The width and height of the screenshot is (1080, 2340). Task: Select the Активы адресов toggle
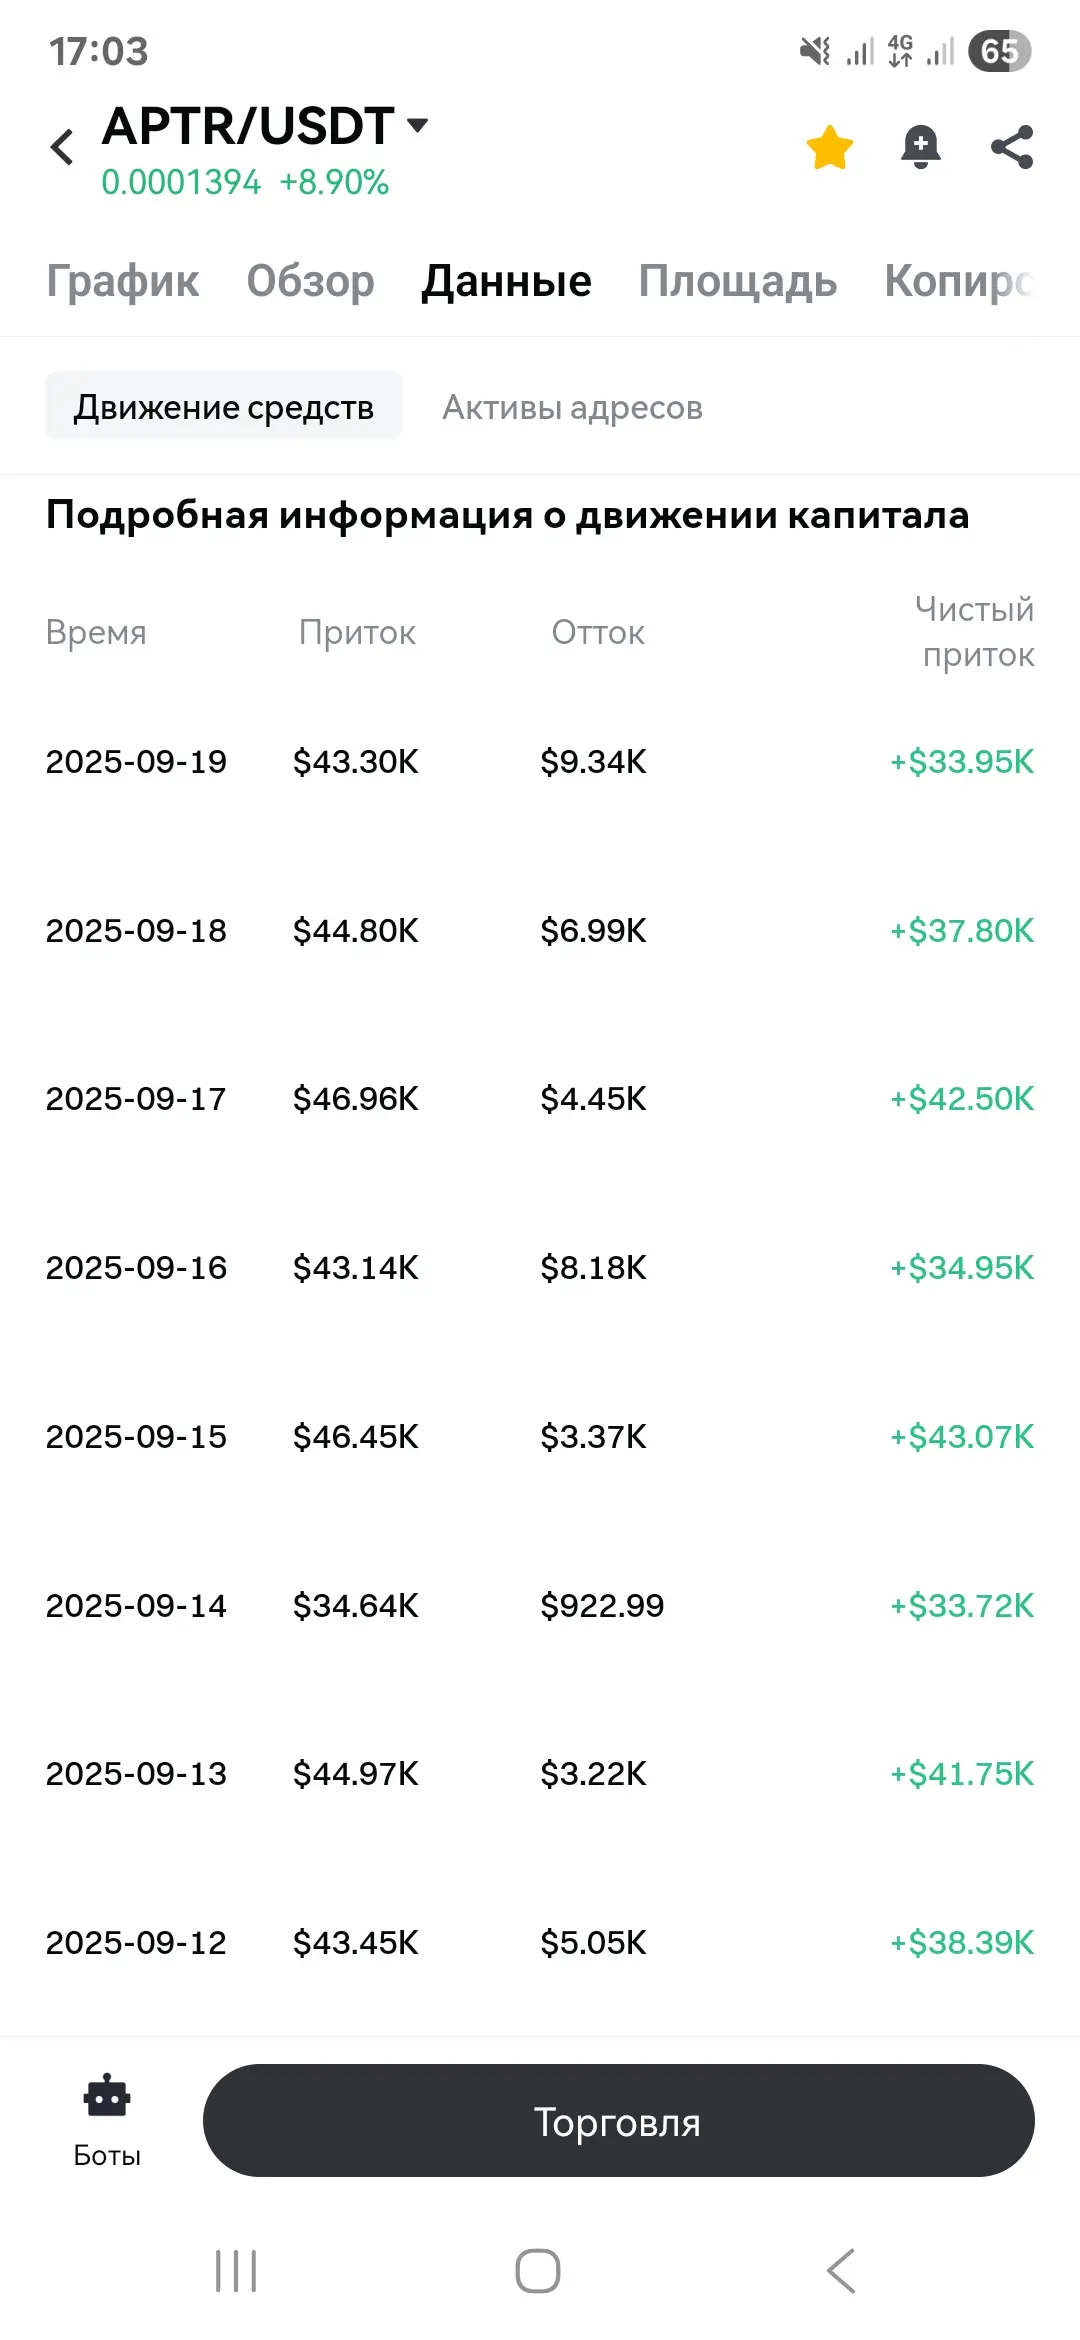572,407
